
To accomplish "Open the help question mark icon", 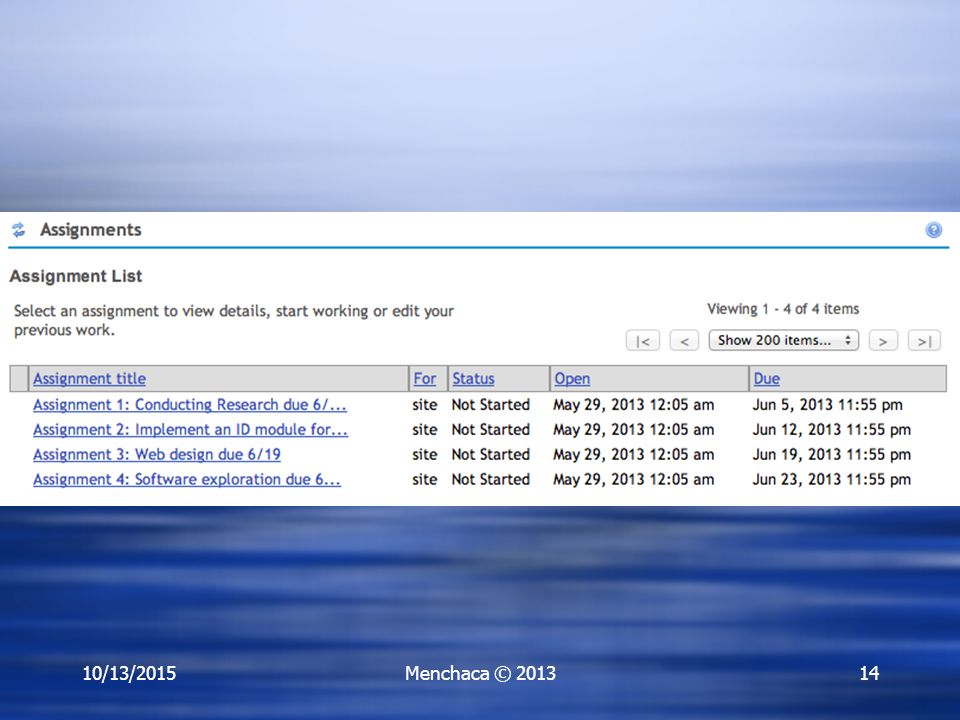I will point(933,230).
